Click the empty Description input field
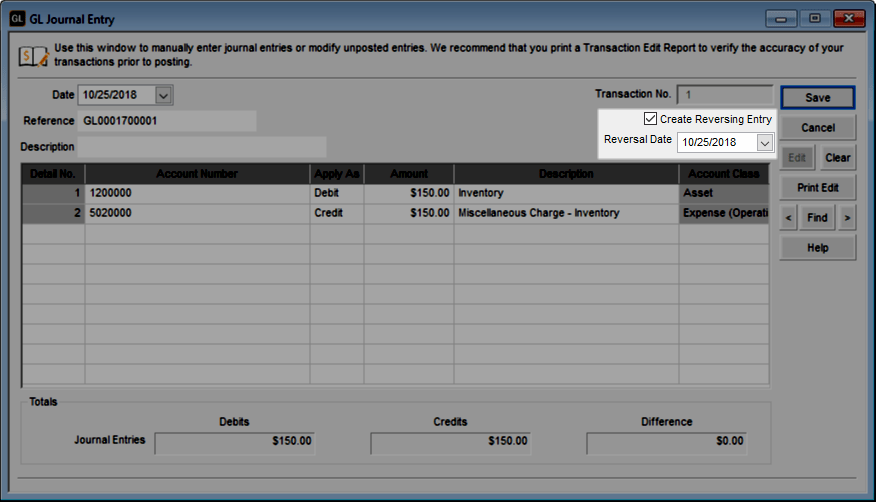Viewport: 876px width, 502px height. click(x=202, y=147)
